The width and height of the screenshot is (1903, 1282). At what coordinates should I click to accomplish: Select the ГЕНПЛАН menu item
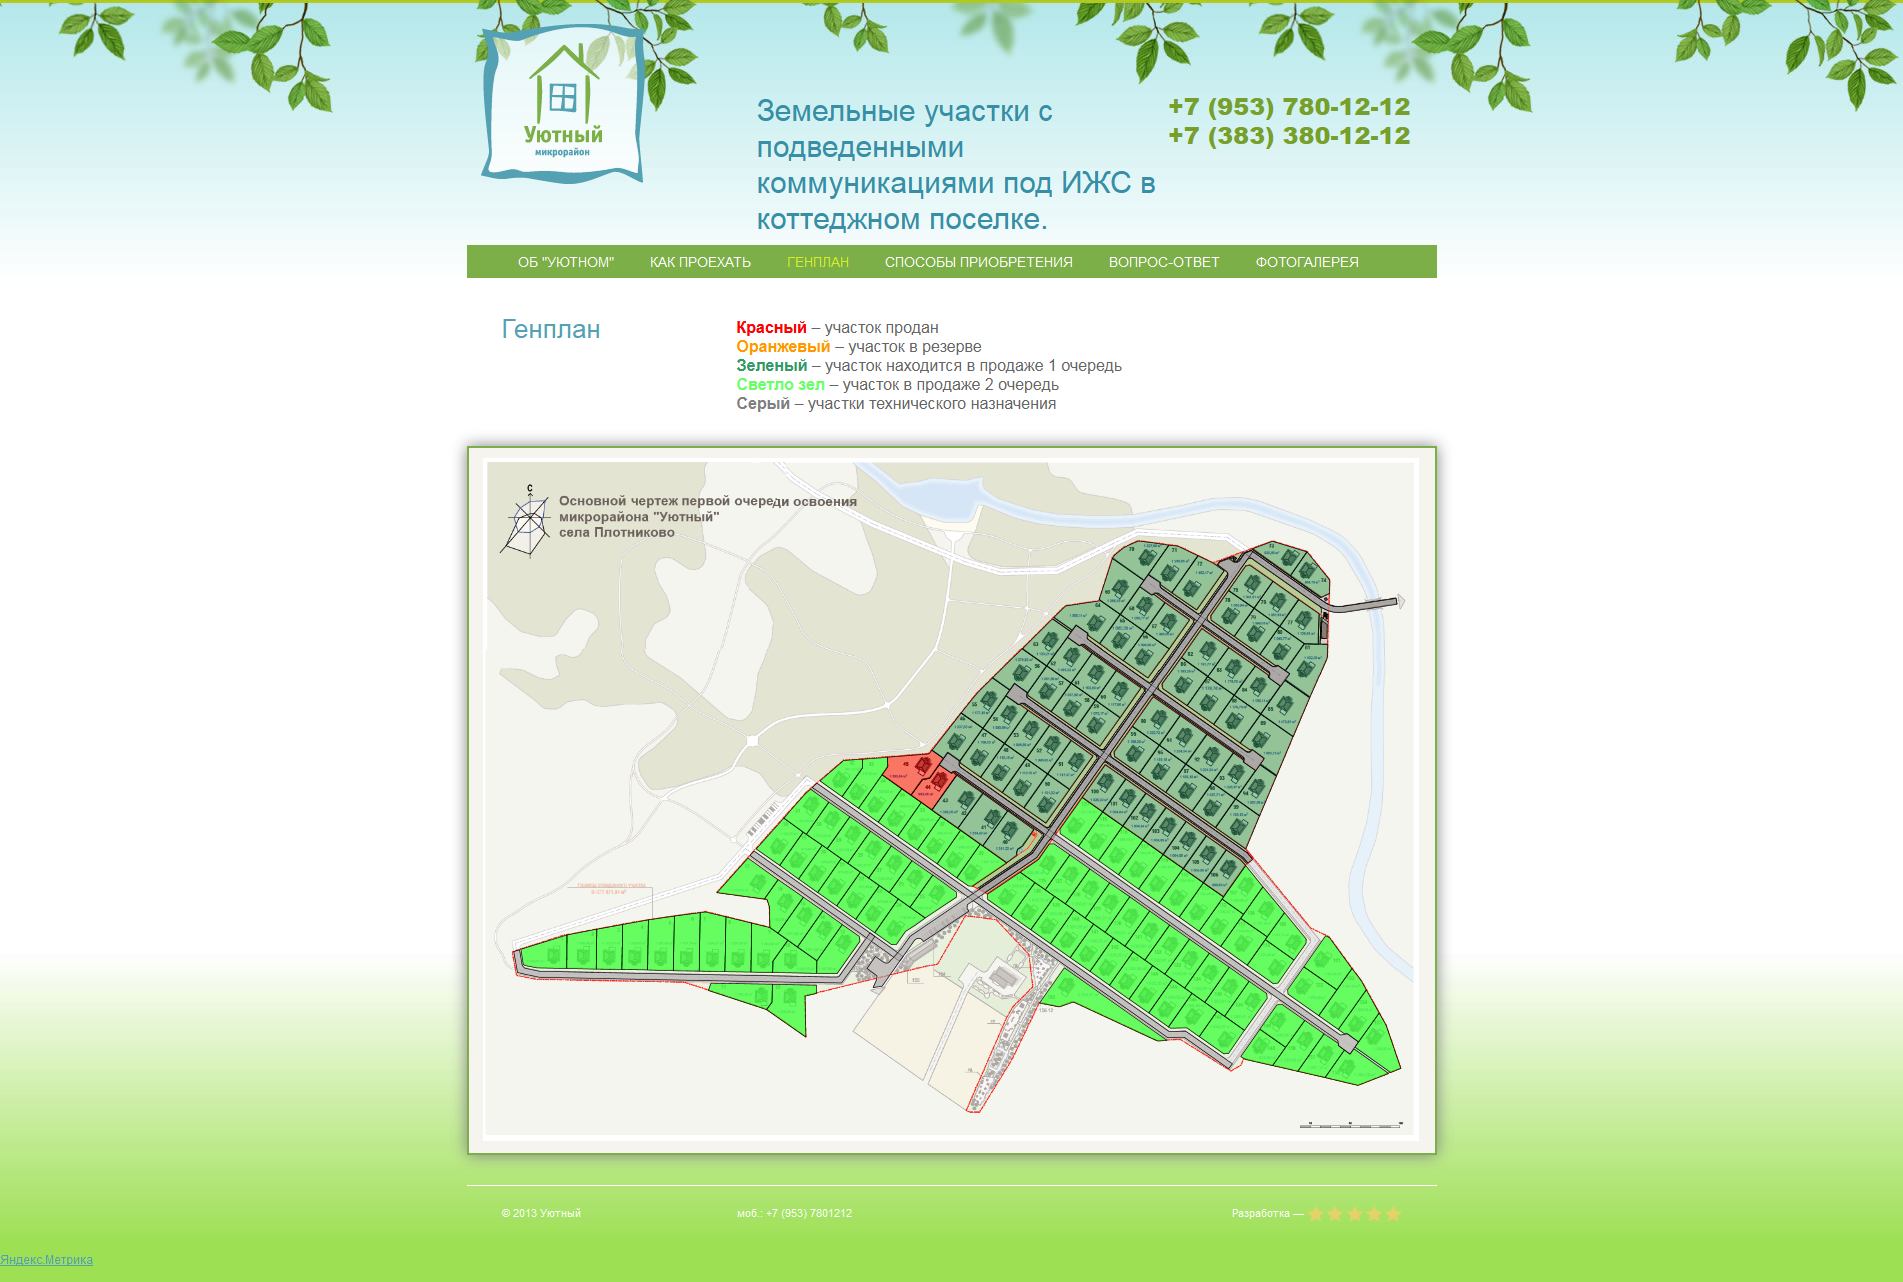pos(818,262)
